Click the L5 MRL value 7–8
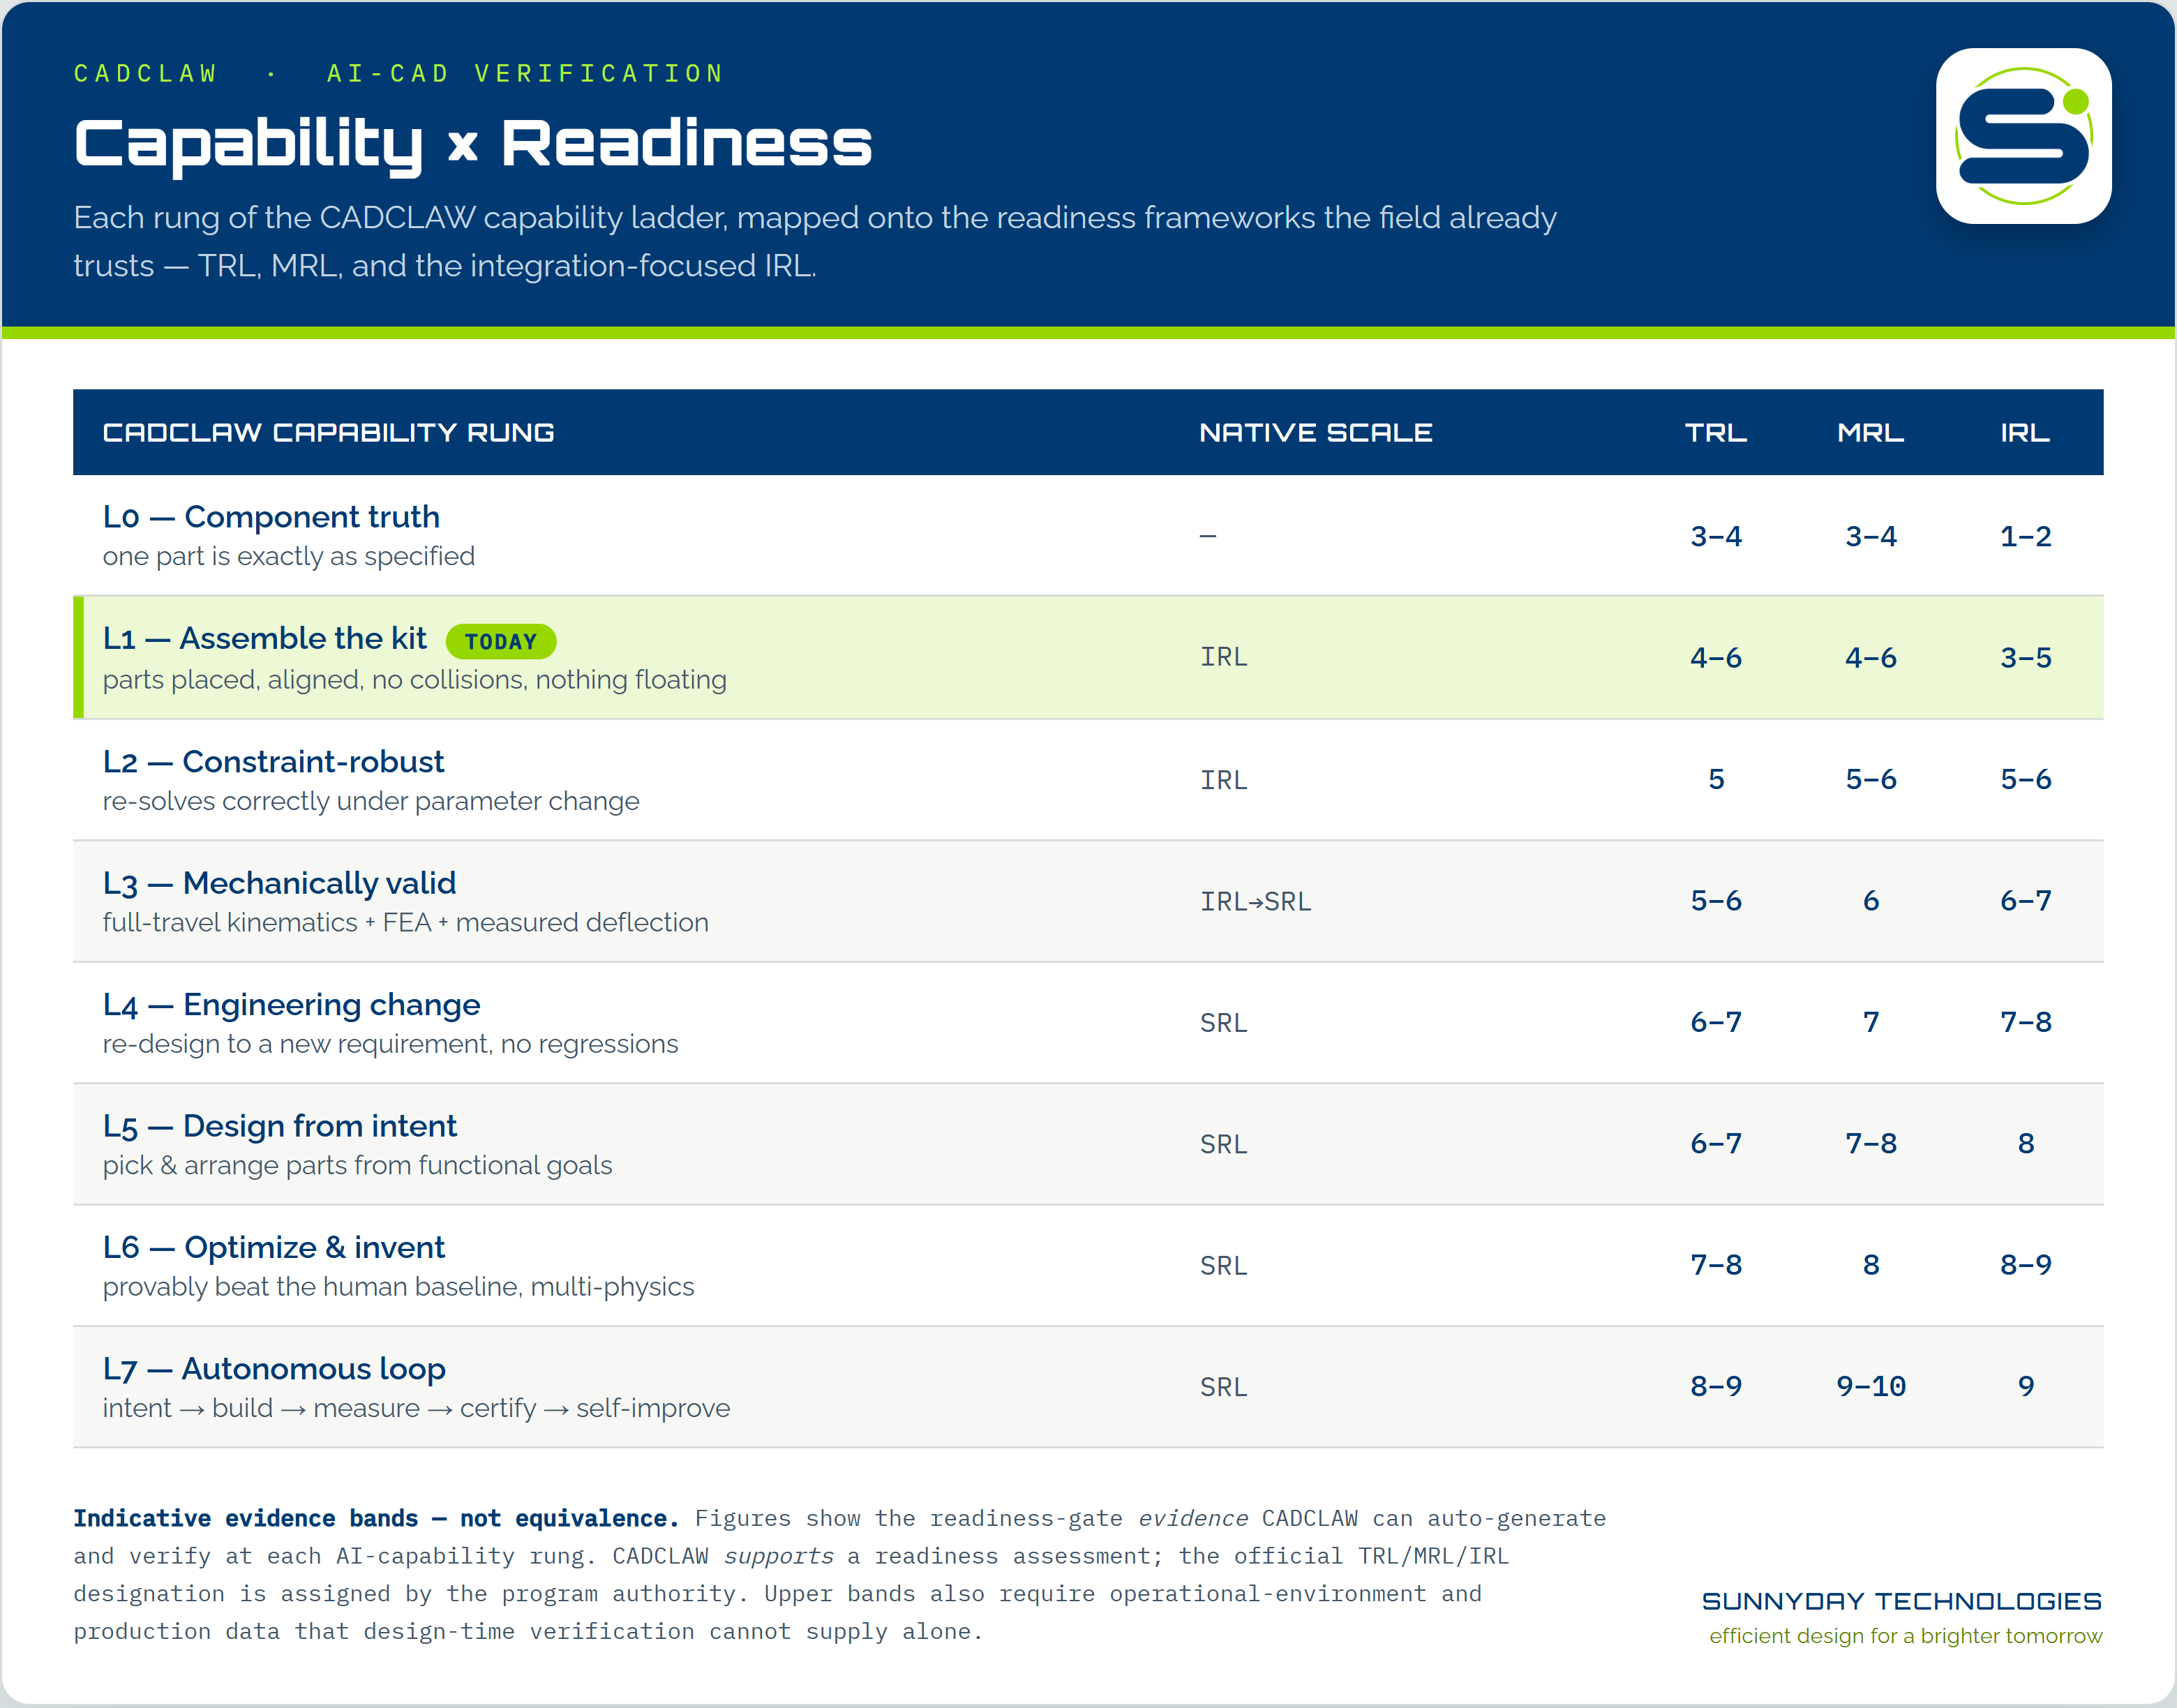The image size is (2177, 1708). [1871, 1144]
